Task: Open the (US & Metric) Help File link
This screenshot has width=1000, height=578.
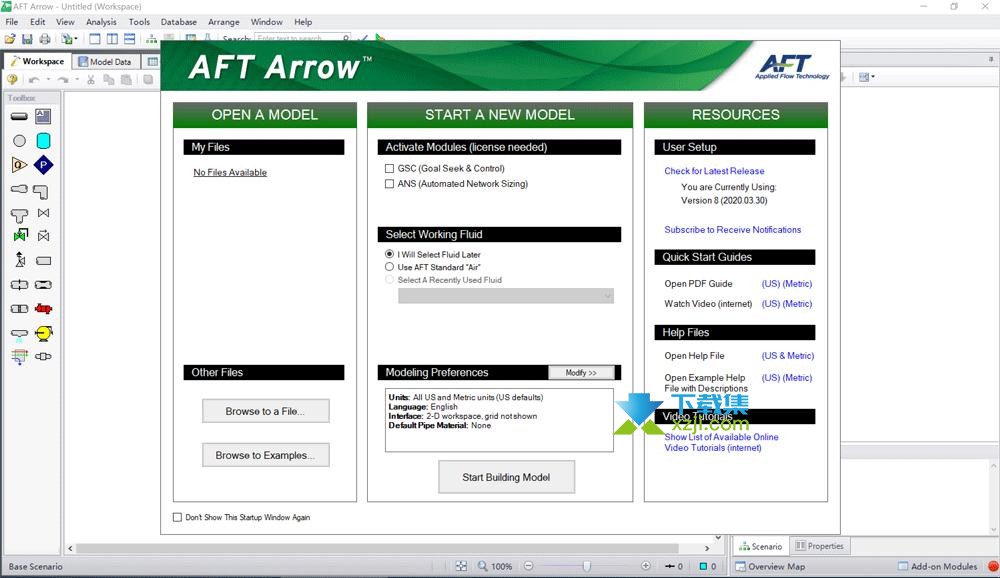Action: (x=788, y=356)
